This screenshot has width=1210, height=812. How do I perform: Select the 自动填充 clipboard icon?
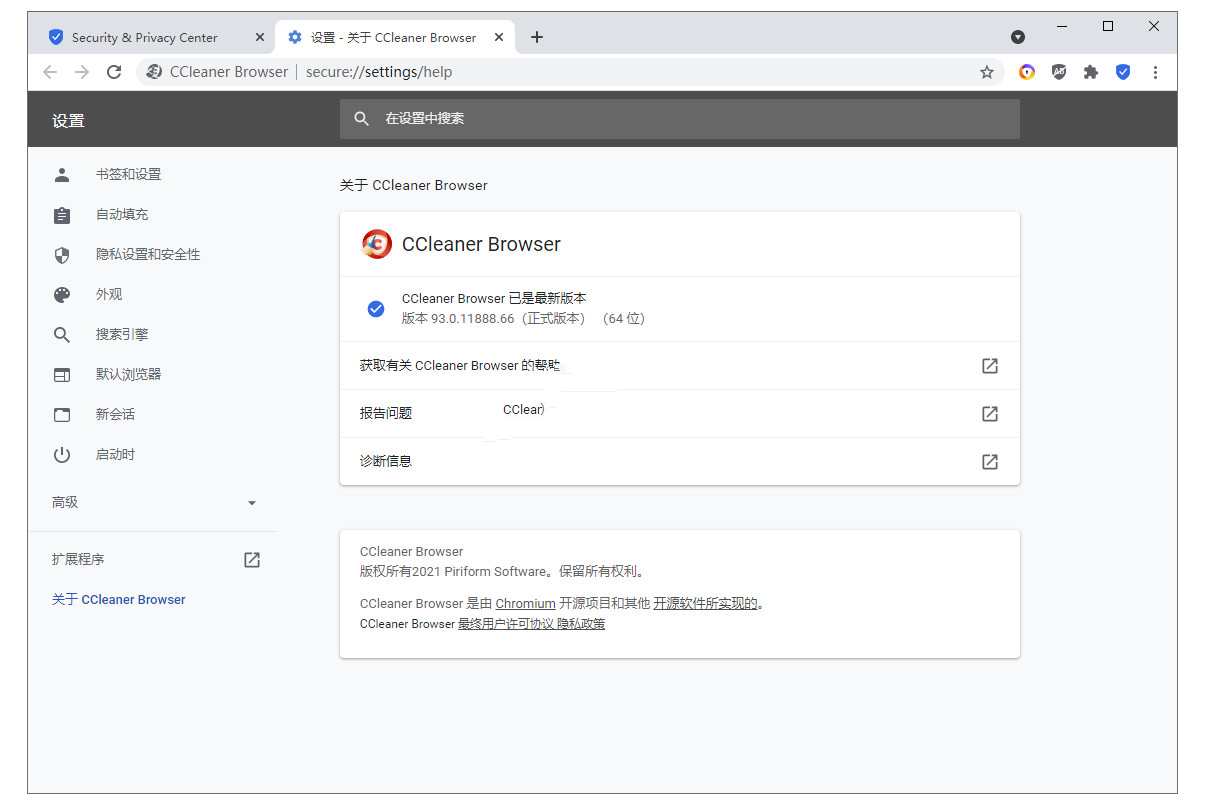pyautogui.click(x=62, y=214)
